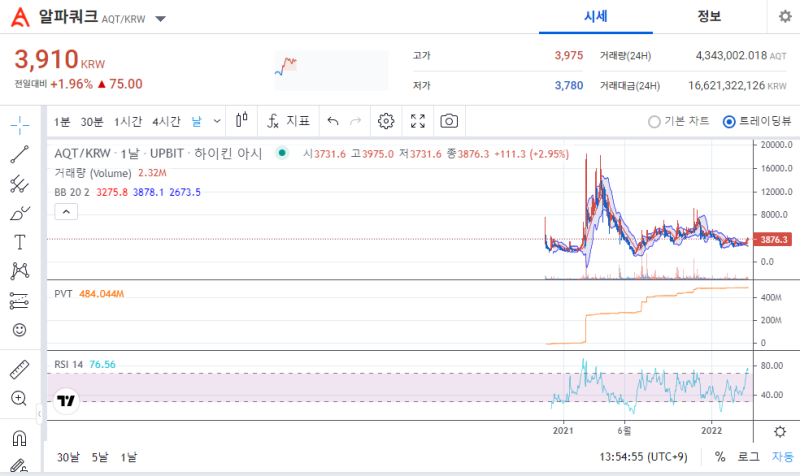Click the AQT coin logo
Viewport: 800px width, 476px height.
(x=20, y=17)
